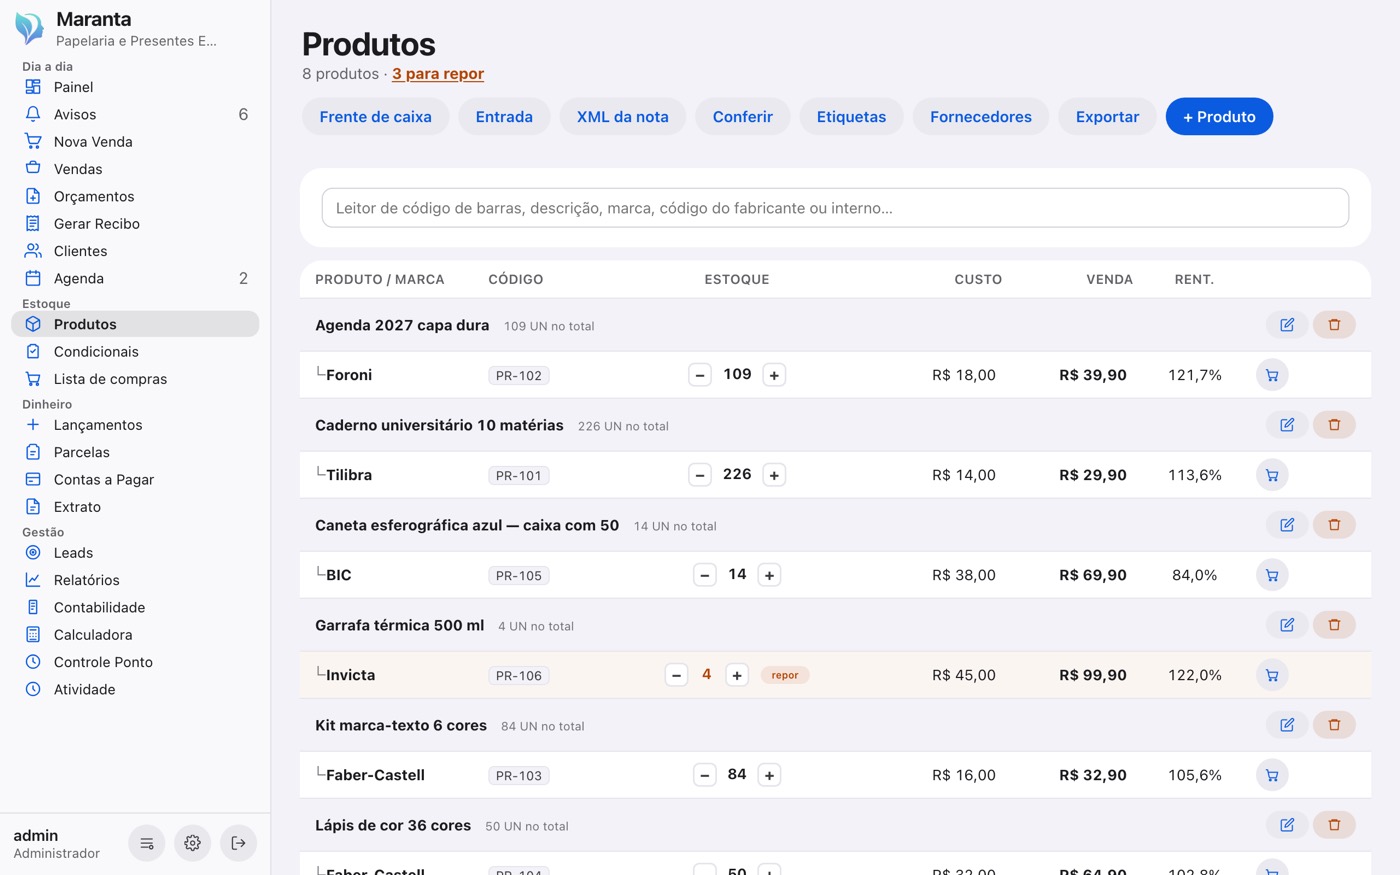Open Relatórios section
Viewport: 1400px width, 875px height.
point(135,580)
